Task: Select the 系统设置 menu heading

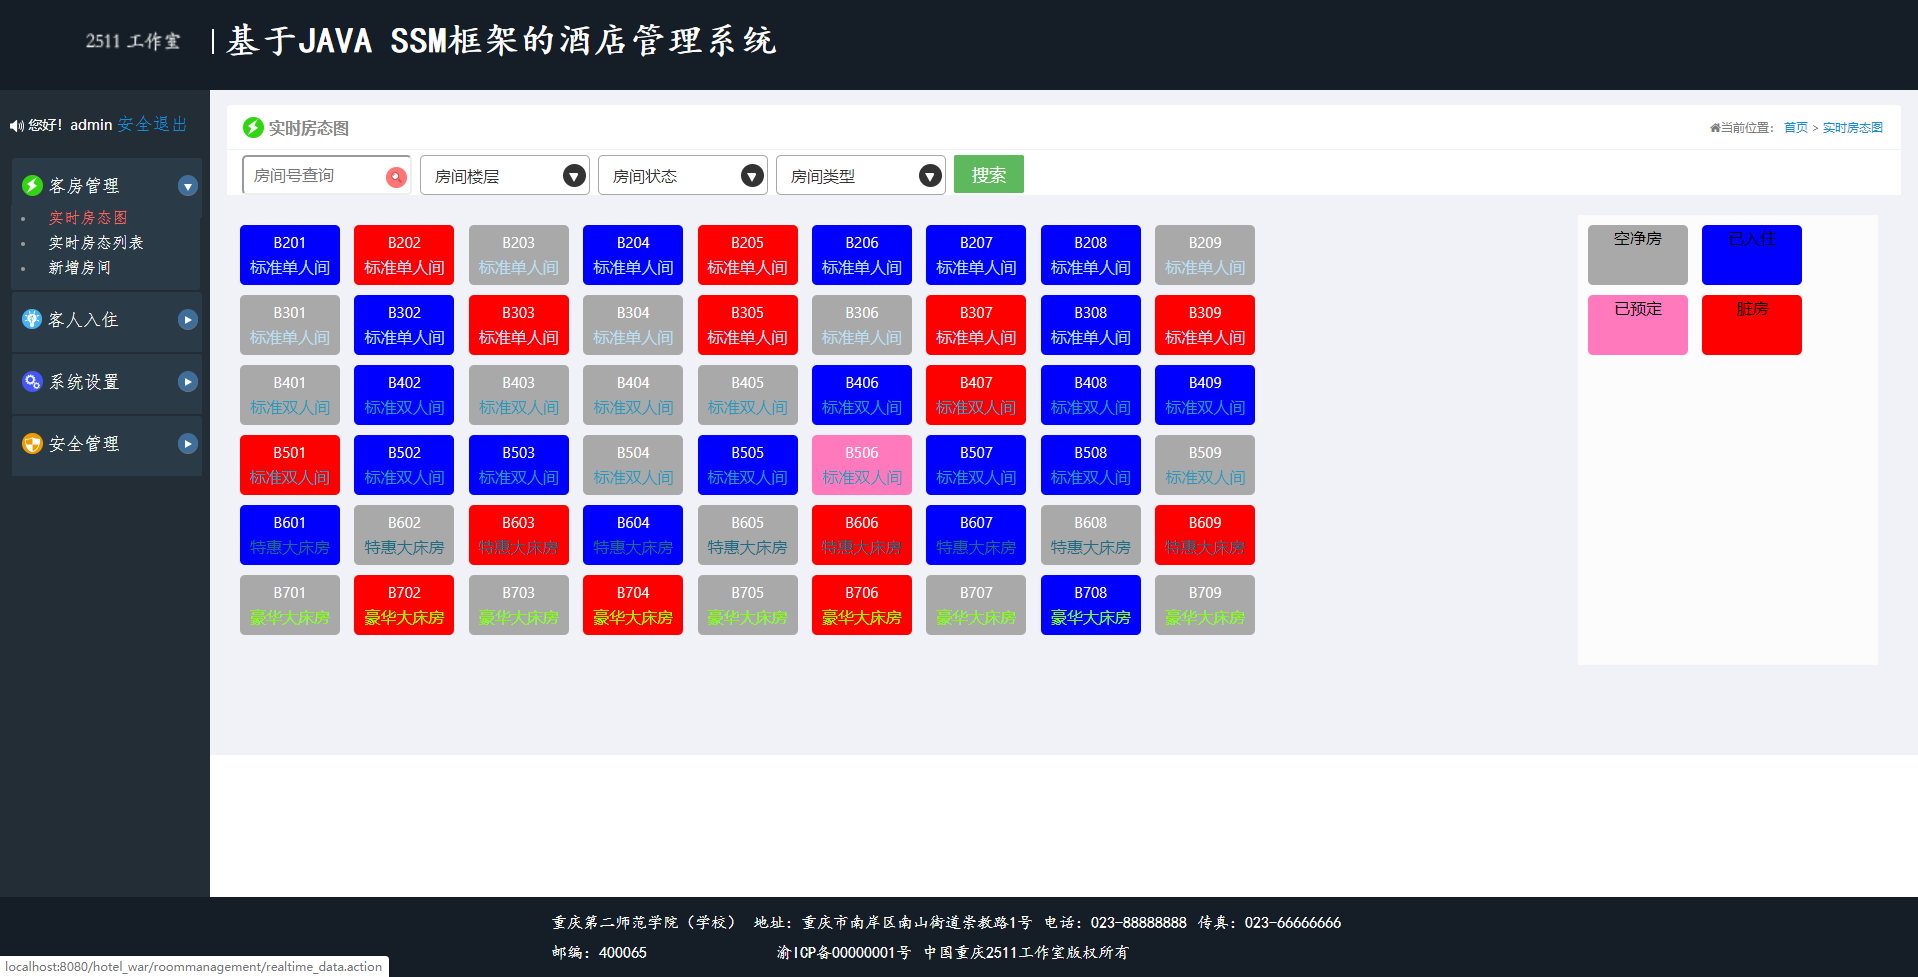Action: click(x=84, y=382)
